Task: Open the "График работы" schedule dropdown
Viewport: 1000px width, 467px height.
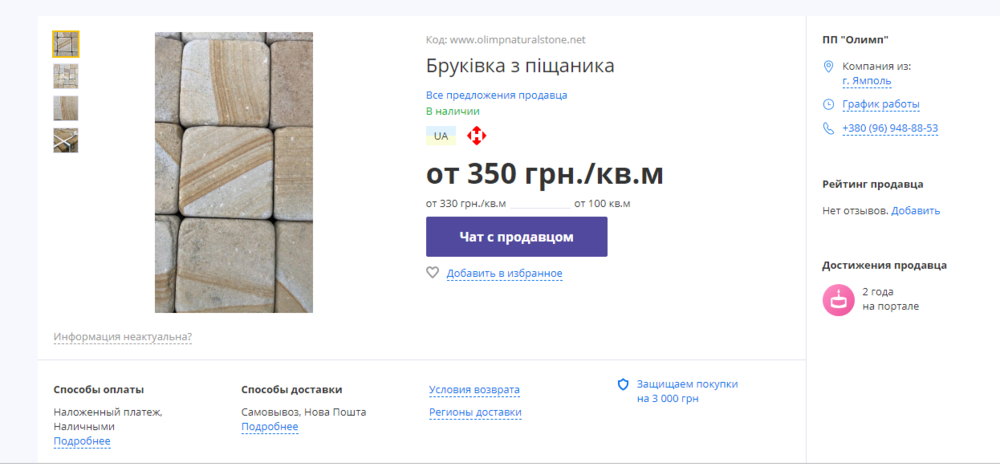Action: 881,104
